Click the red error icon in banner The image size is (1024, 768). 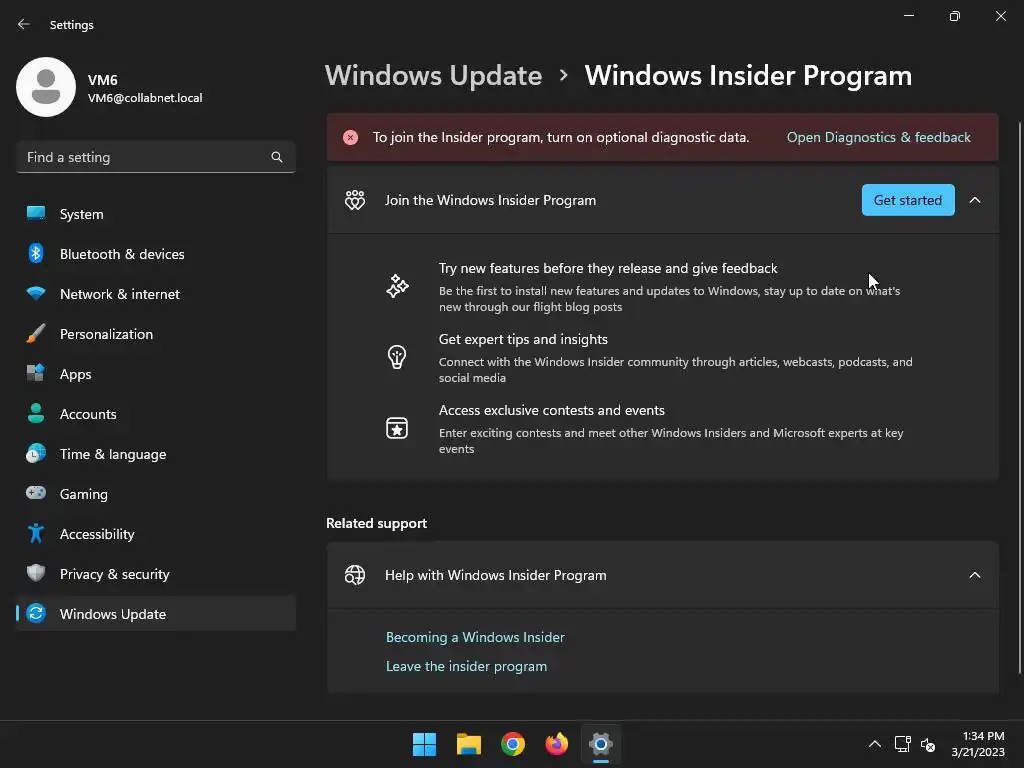[351, 137]
